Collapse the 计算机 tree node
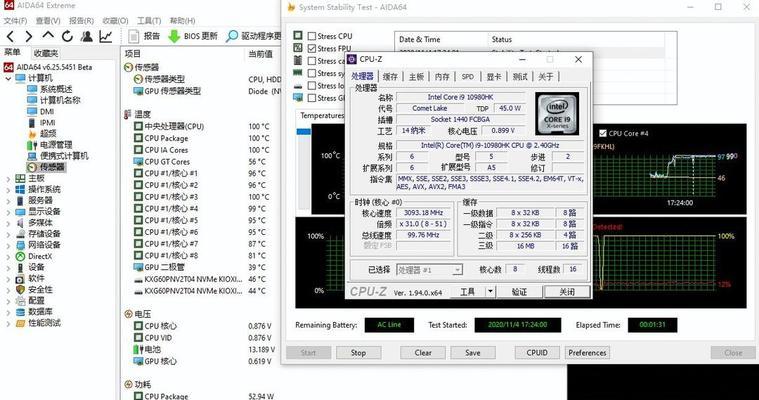 tap(8, 78)
